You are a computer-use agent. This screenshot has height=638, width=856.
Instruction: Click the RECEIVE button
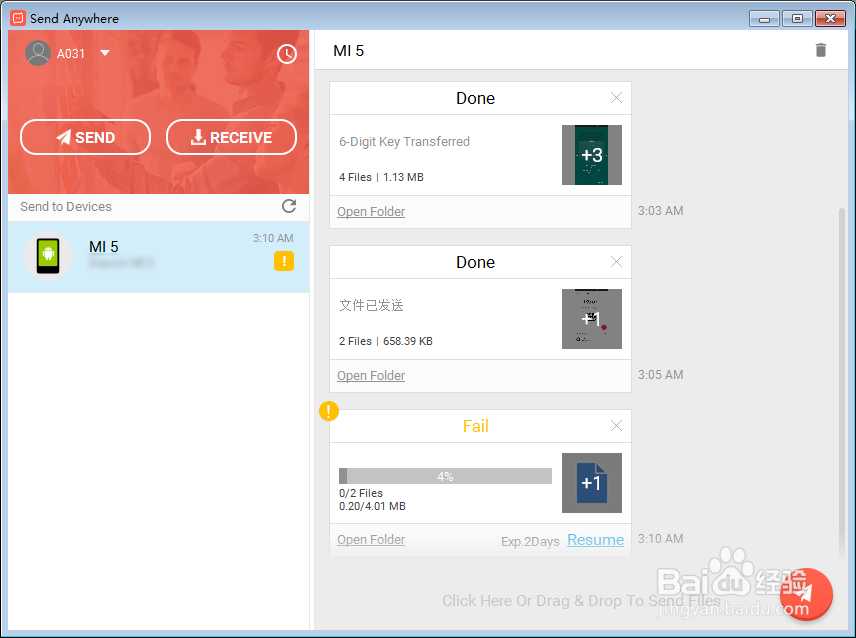(231, 137)
